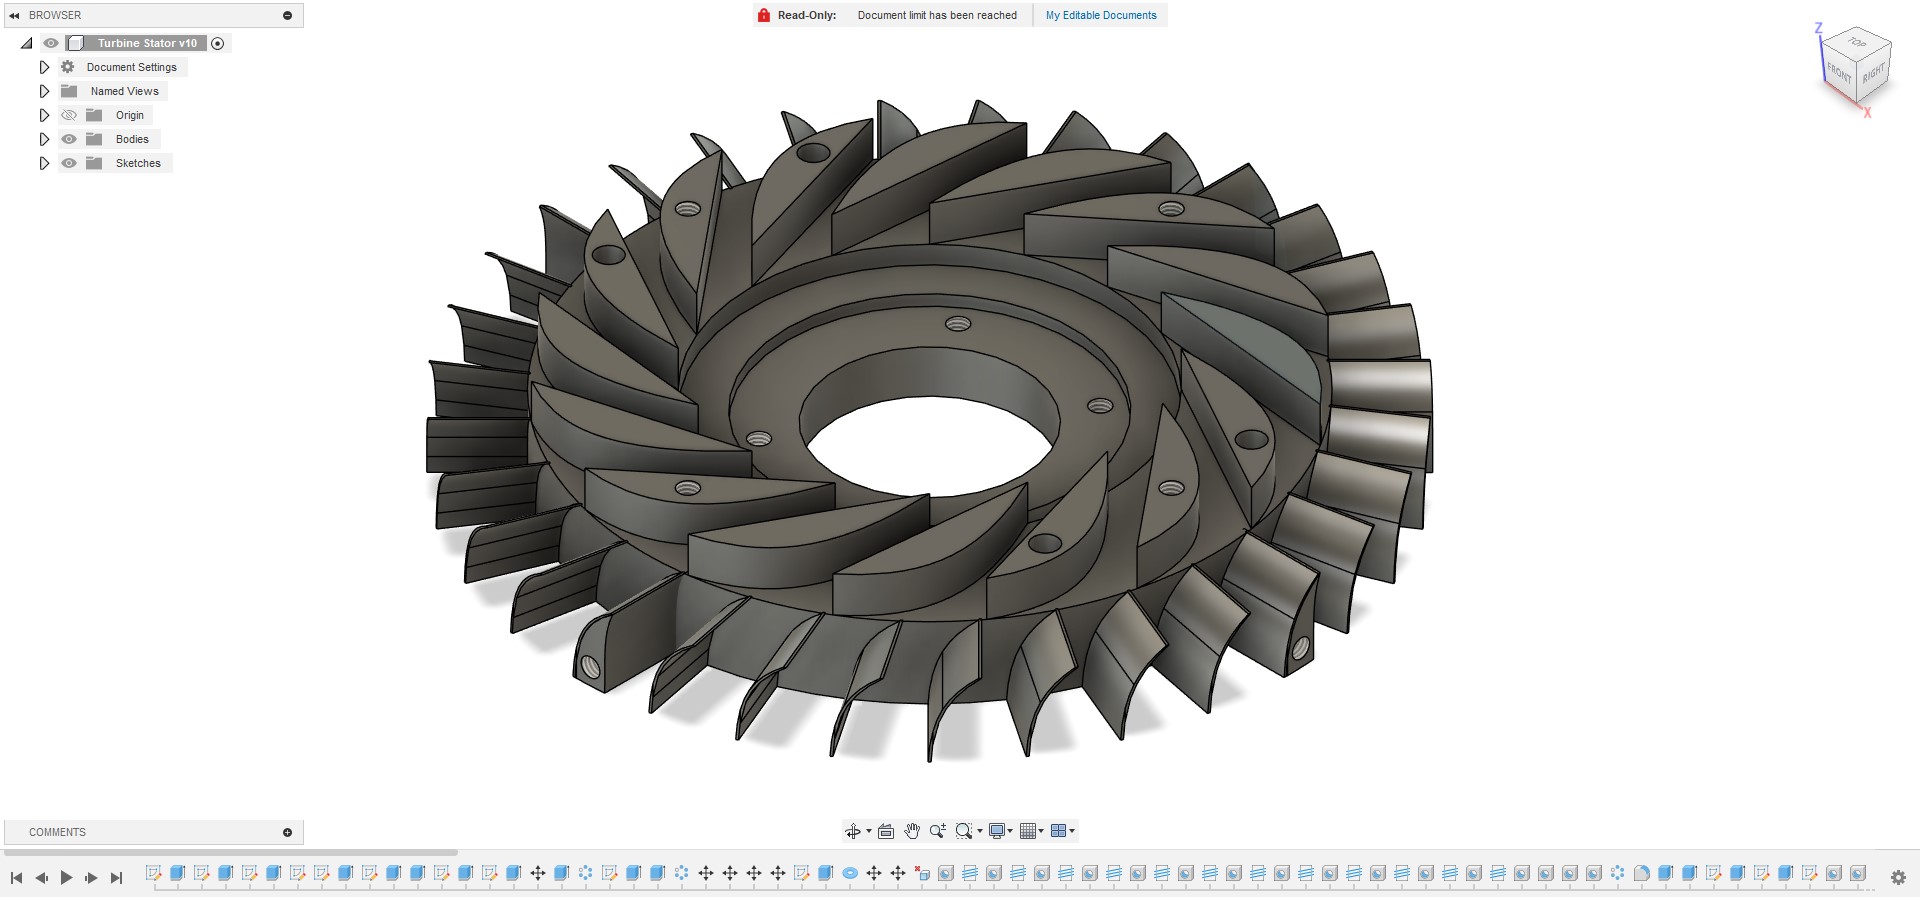Click the Sketches folder icon

pyautogui.click(x=94, y=163)
